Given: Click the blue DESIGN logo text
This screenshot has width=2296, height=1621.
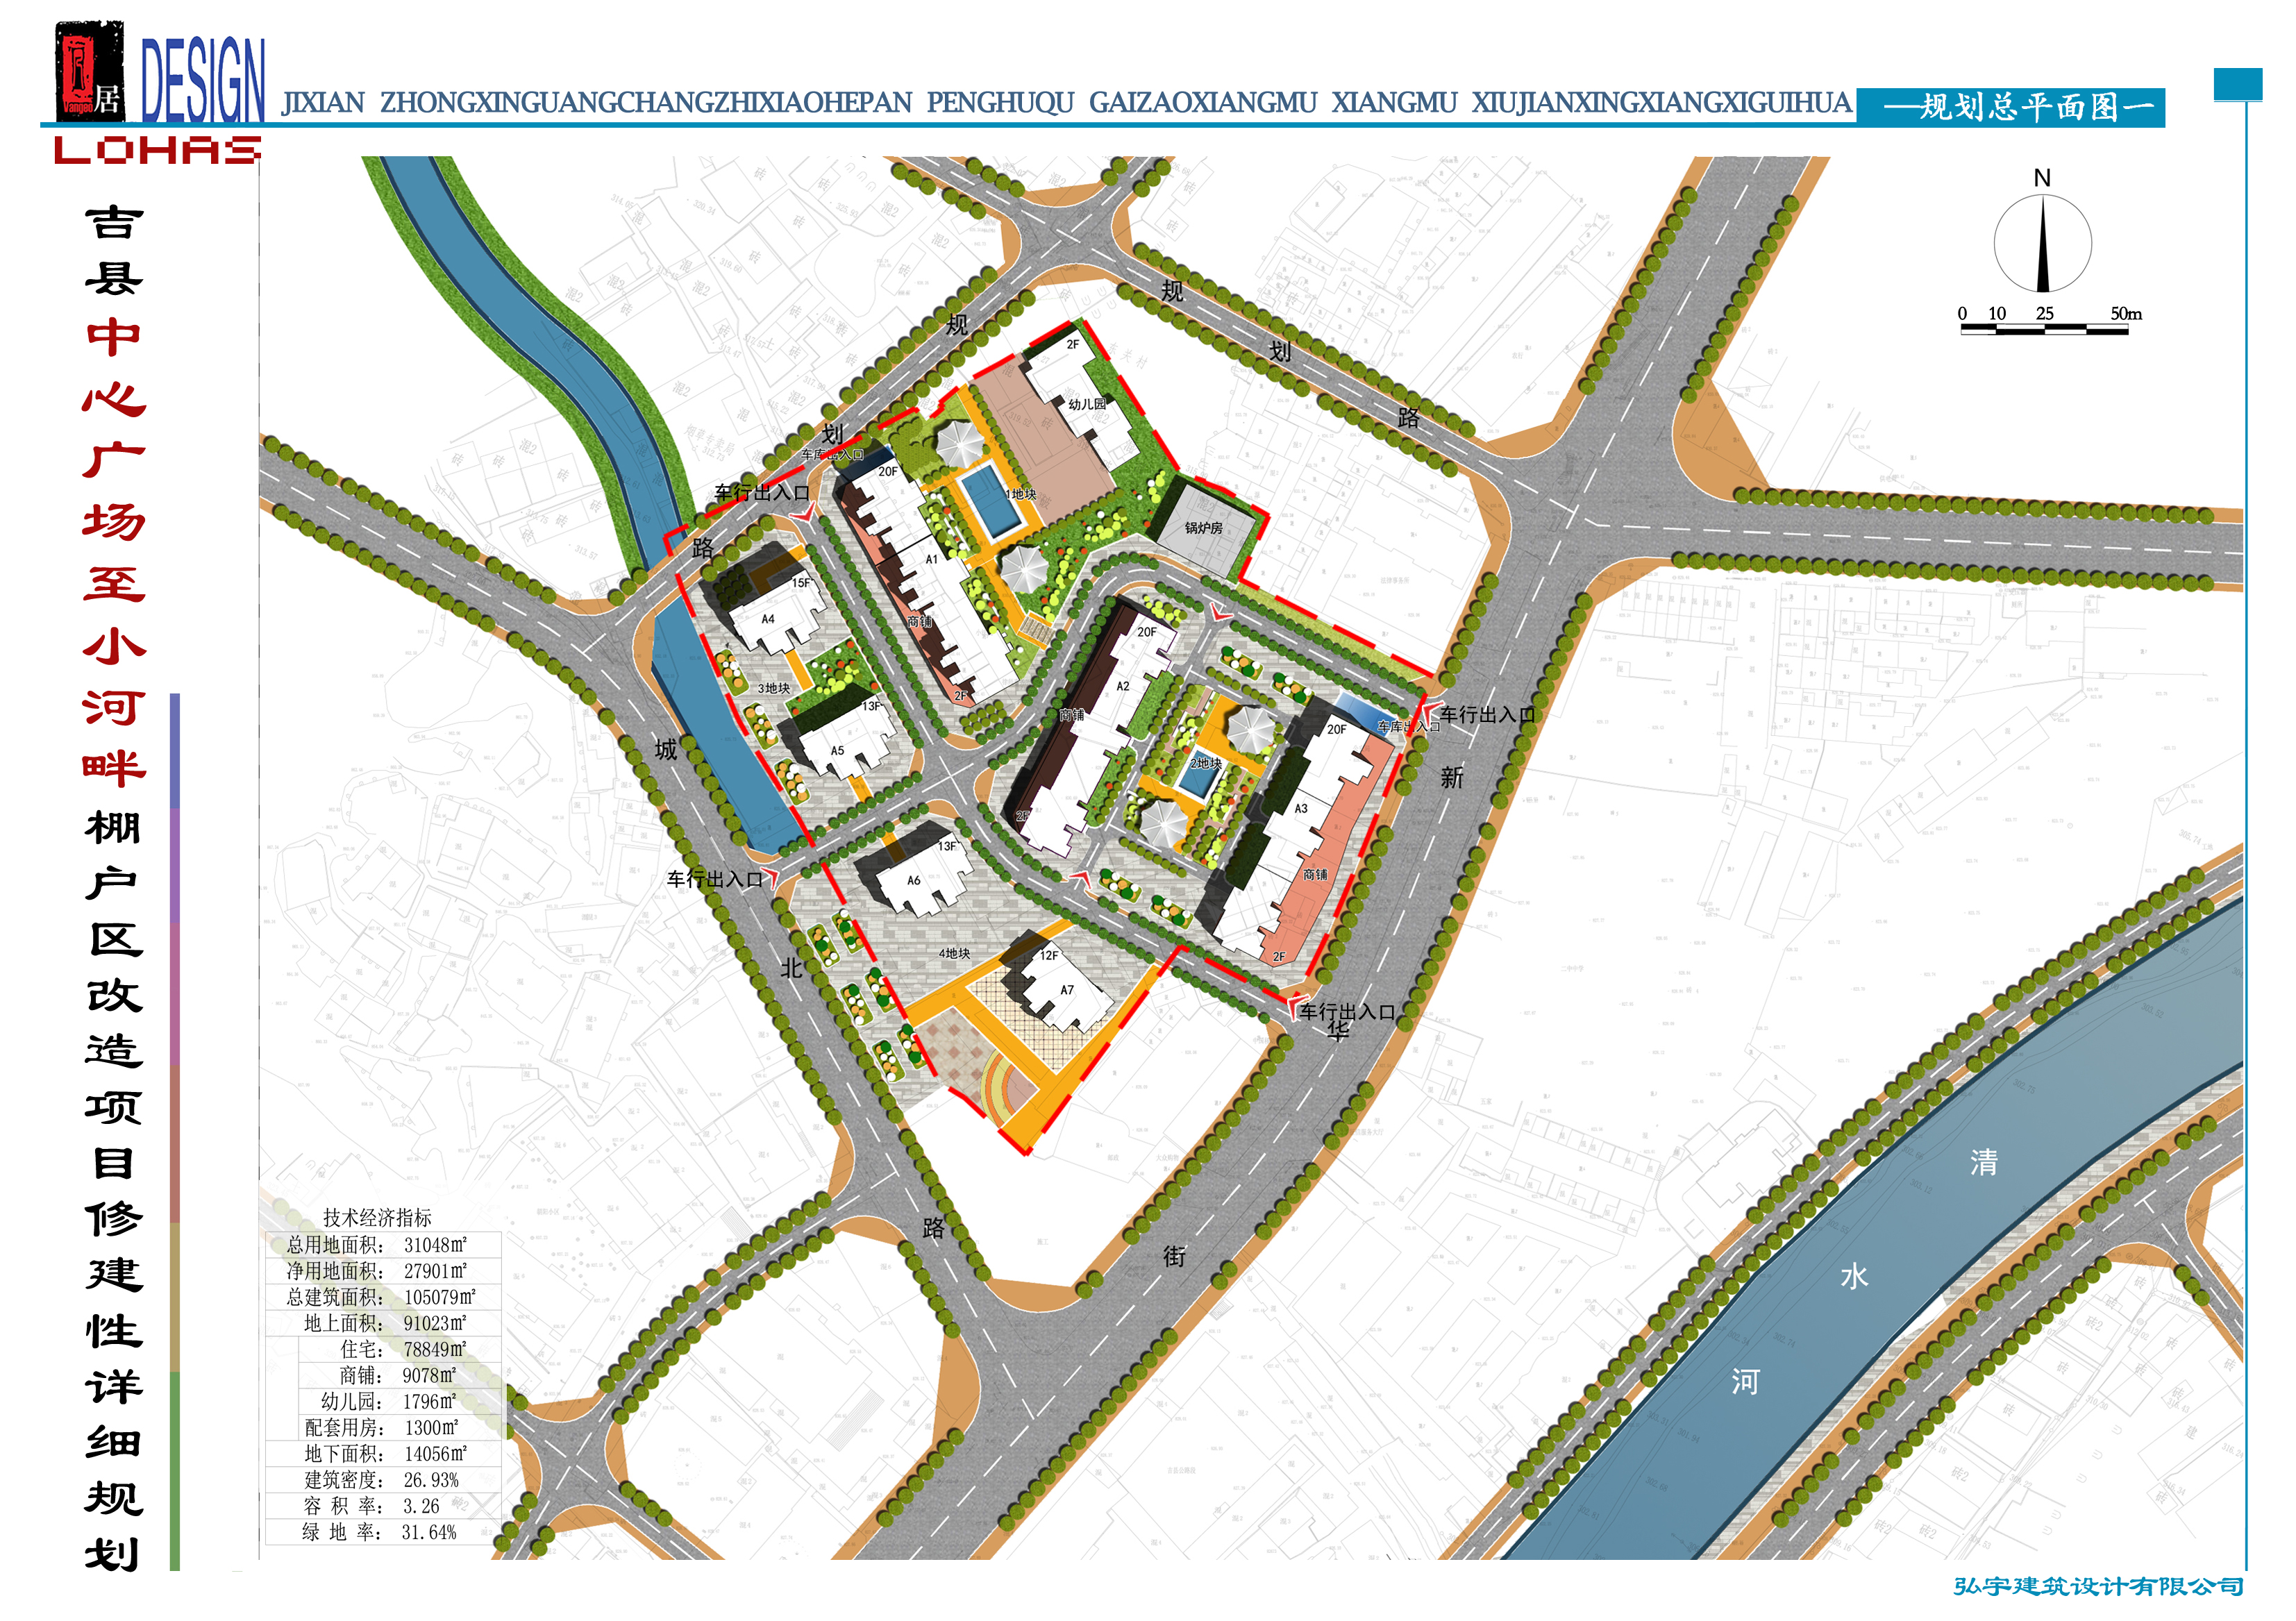Looking at the screenshot, I should point(204,78).
